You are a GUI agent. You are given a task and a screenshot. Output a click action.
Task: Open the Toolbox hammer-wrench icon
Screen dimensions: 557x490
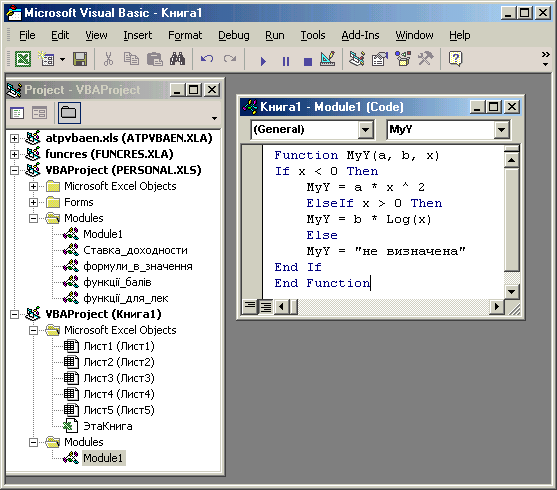tap(426, 59)
